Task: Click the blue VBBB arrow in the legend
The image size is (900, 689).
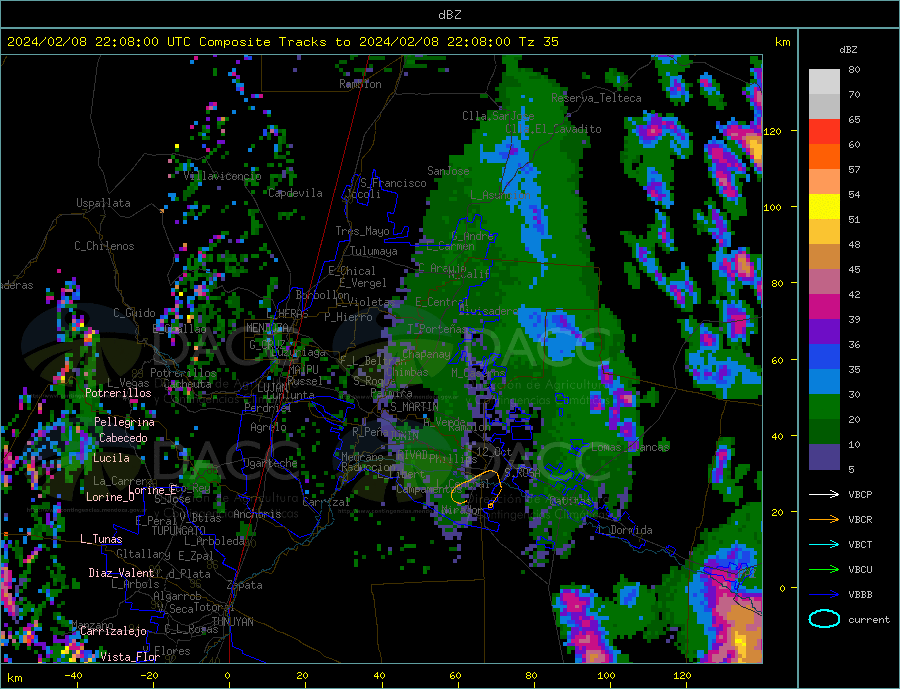Action: pos(824,595)
